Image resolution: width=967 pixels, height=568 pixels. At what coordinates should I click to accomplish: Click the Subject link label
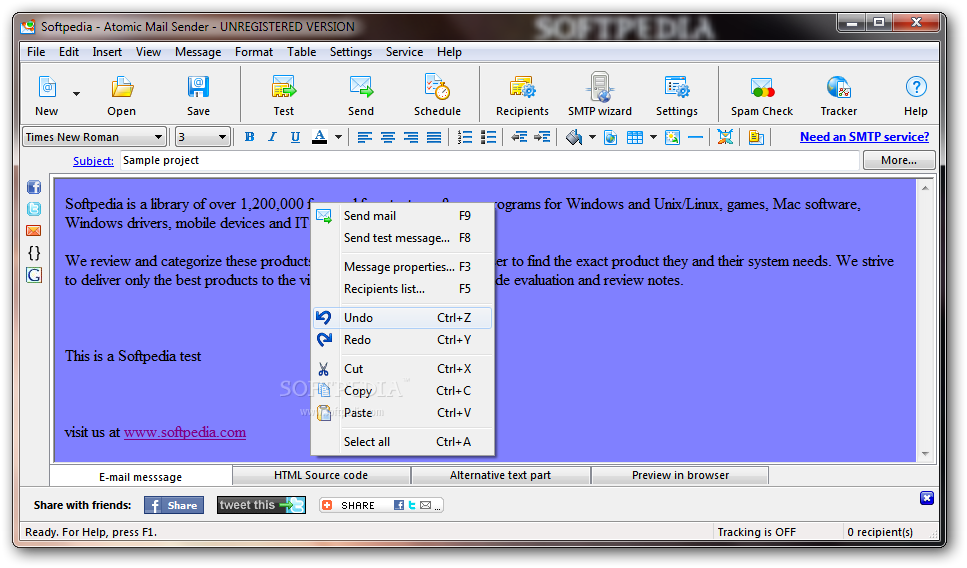(x=93, y=161)
